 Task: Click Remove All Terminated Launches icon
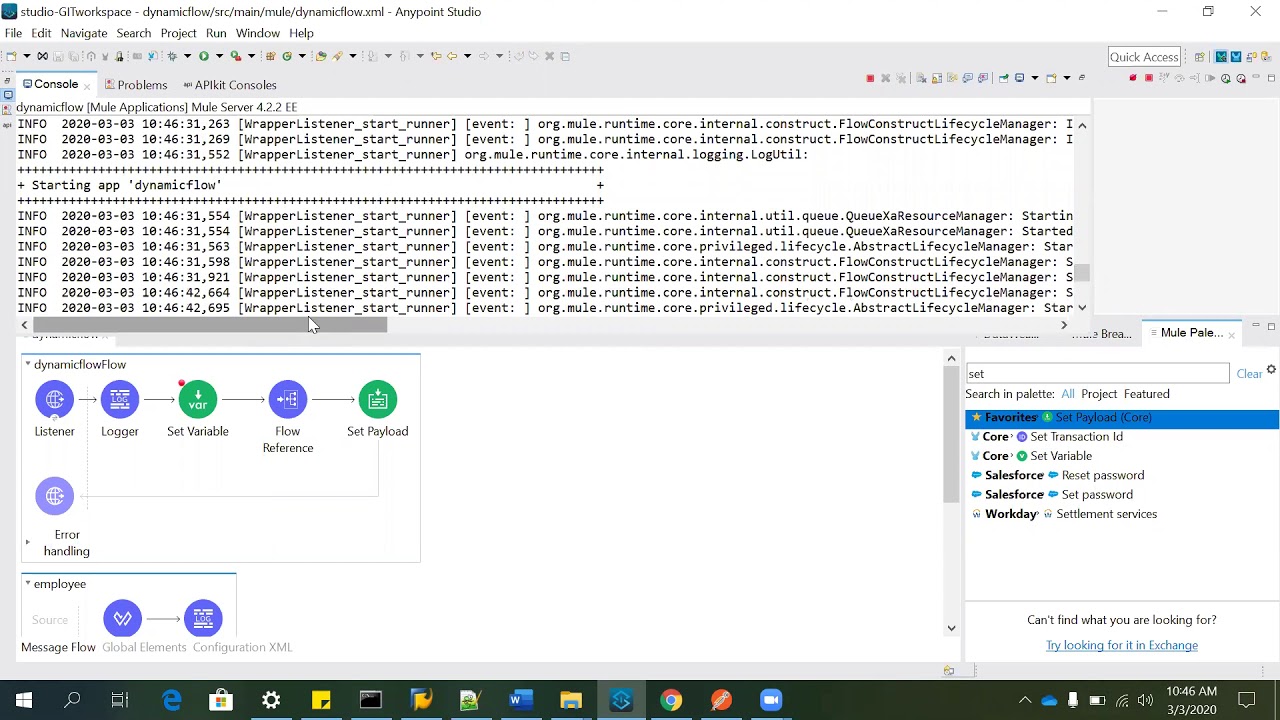click(x=901, y=78)
